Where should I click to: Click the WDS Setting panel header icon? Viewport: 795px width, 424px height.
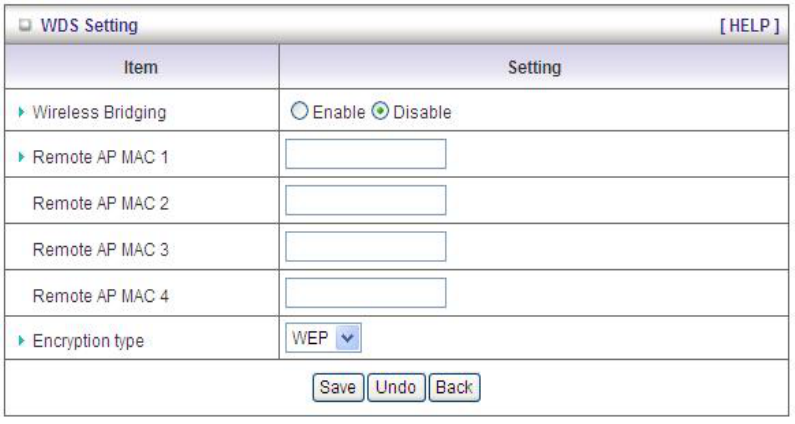(x=23, y=22)
